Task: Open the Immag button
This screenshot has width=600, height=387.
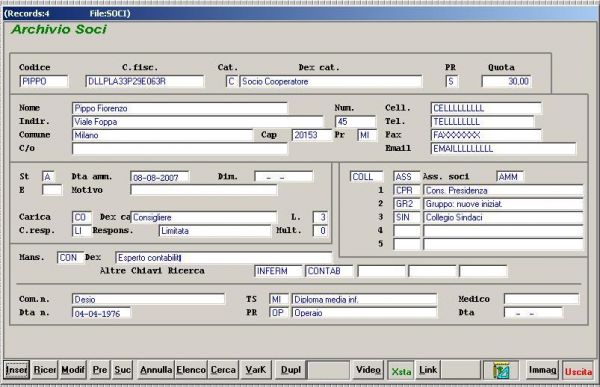Action: click(542, 370)
